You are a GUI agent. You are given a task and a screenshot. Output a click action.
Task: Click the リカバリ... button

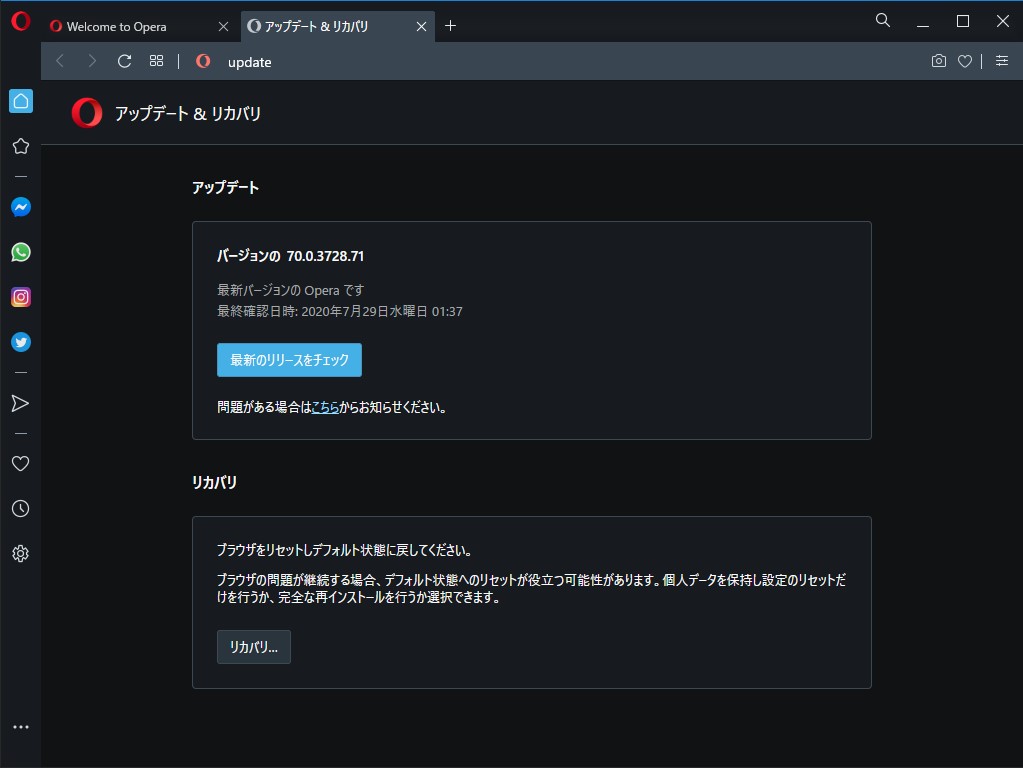point(253,647)
